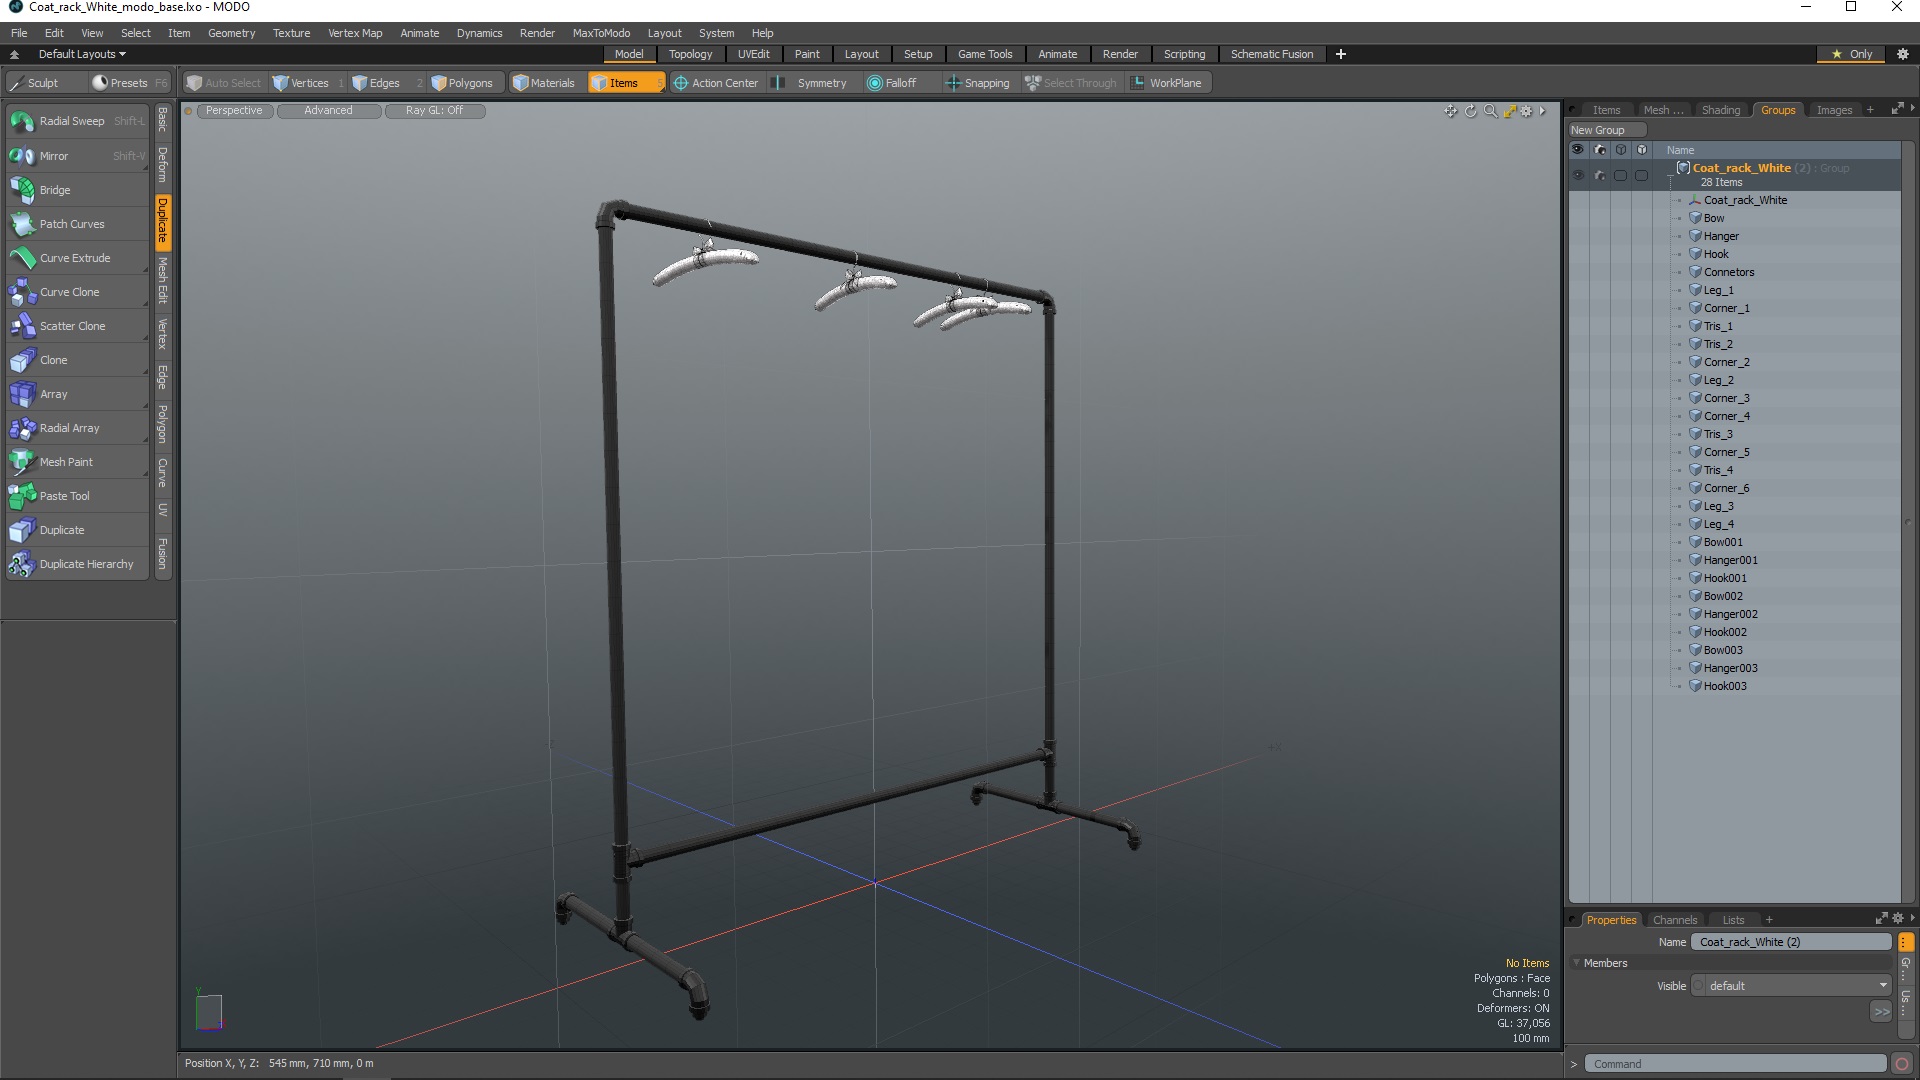The height and width of the screenshot is (1080, 1920).
Task: Add new layout tab with plus
Action: click(x=1341, y=54)
